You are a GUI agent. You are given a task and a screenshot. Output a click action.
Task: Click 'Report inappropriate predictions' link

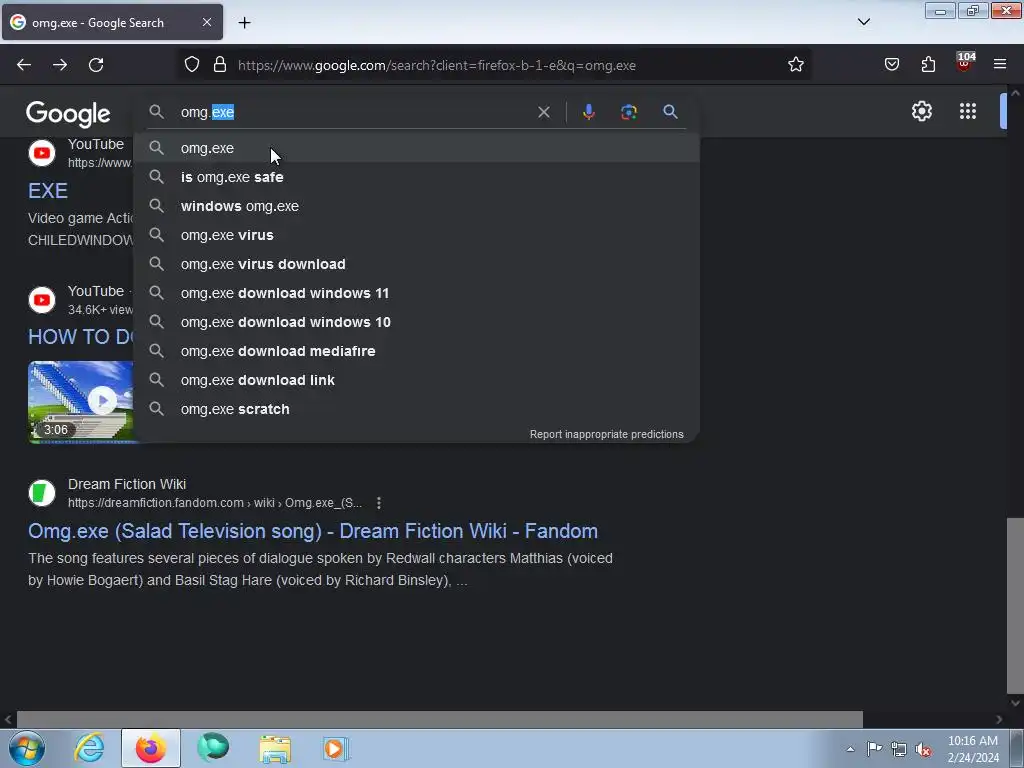[x=607, y=434]
